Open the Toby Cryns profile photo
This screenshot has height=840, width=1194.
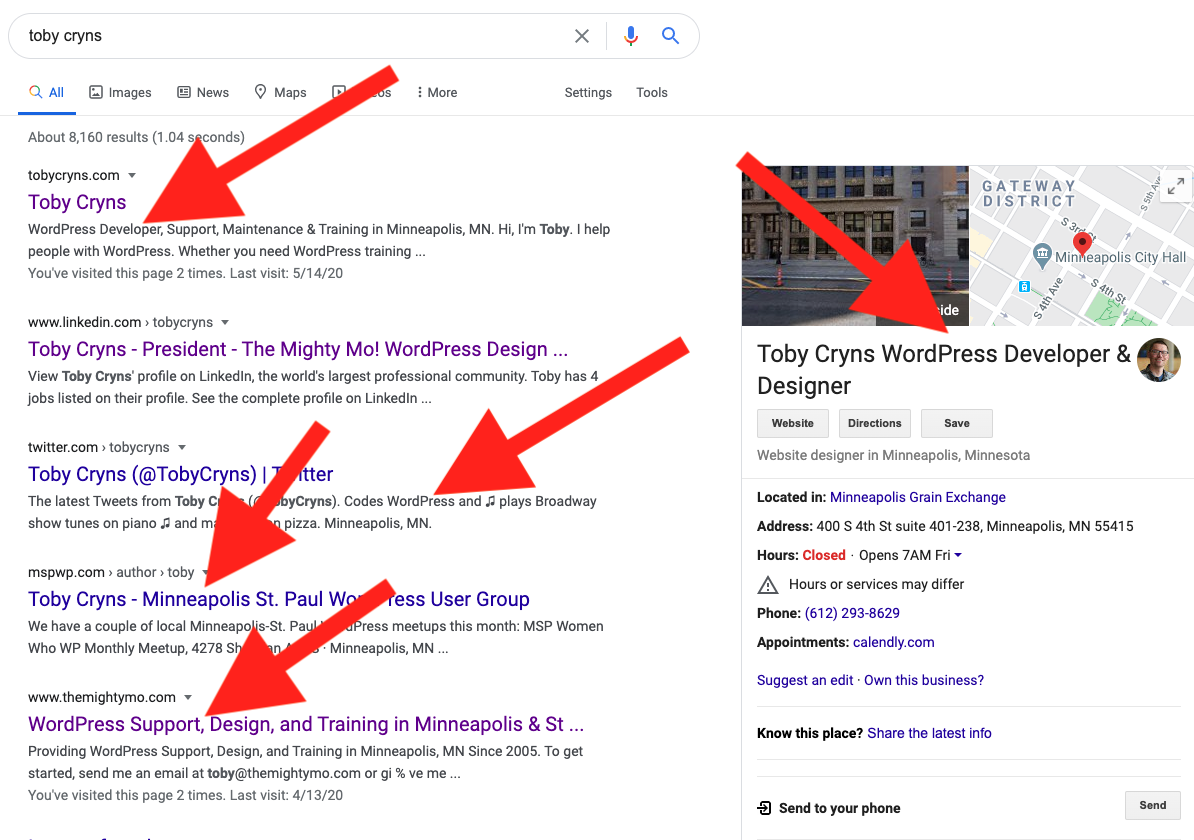pyautogui.click(x=1158, y=360)
